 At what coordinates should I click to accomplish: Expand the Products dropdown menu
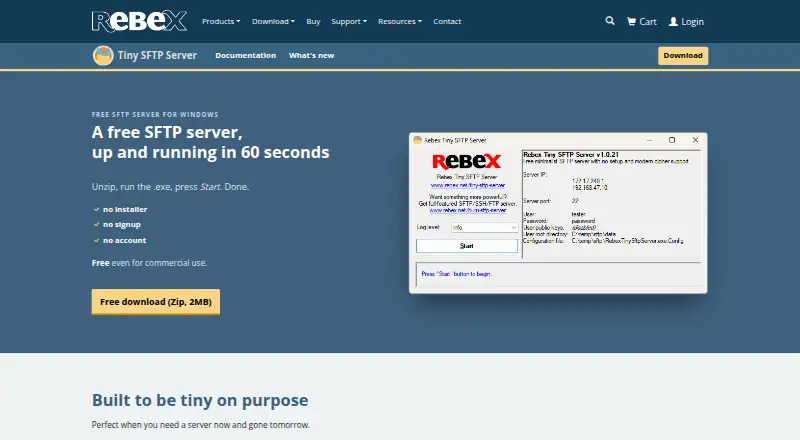point(221,21)
